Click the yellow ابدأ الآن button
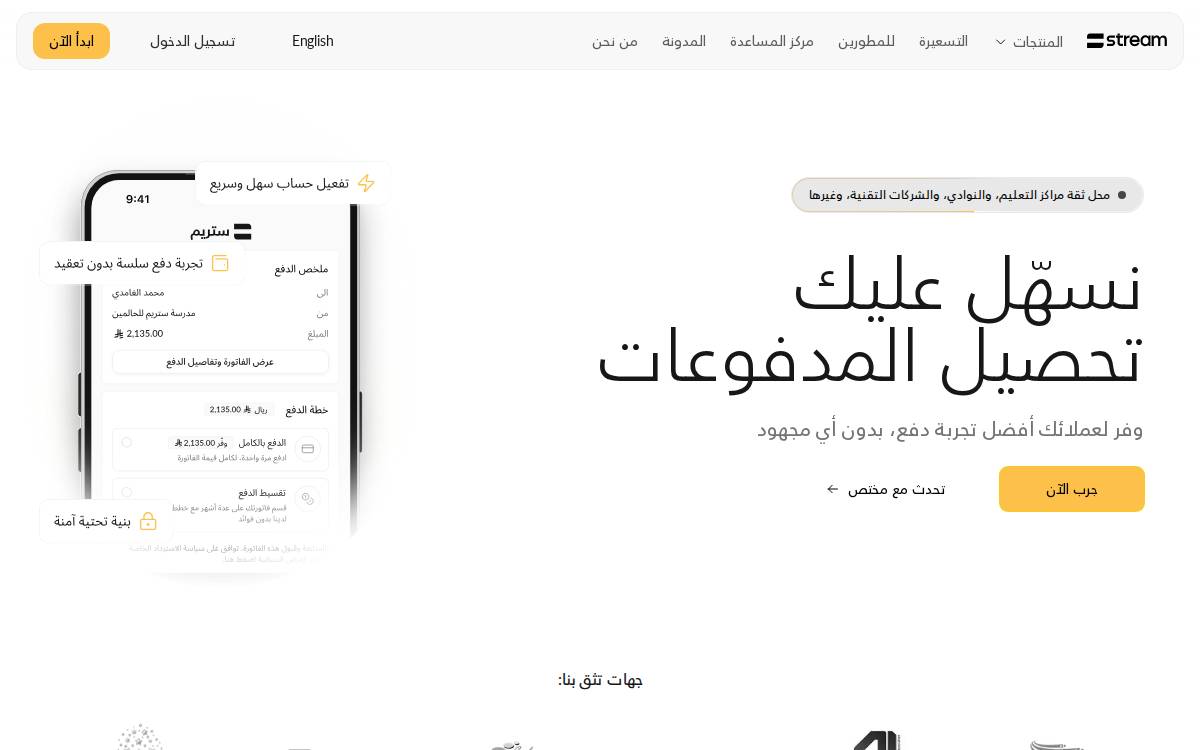1200x750 pixels. point(71,41)
